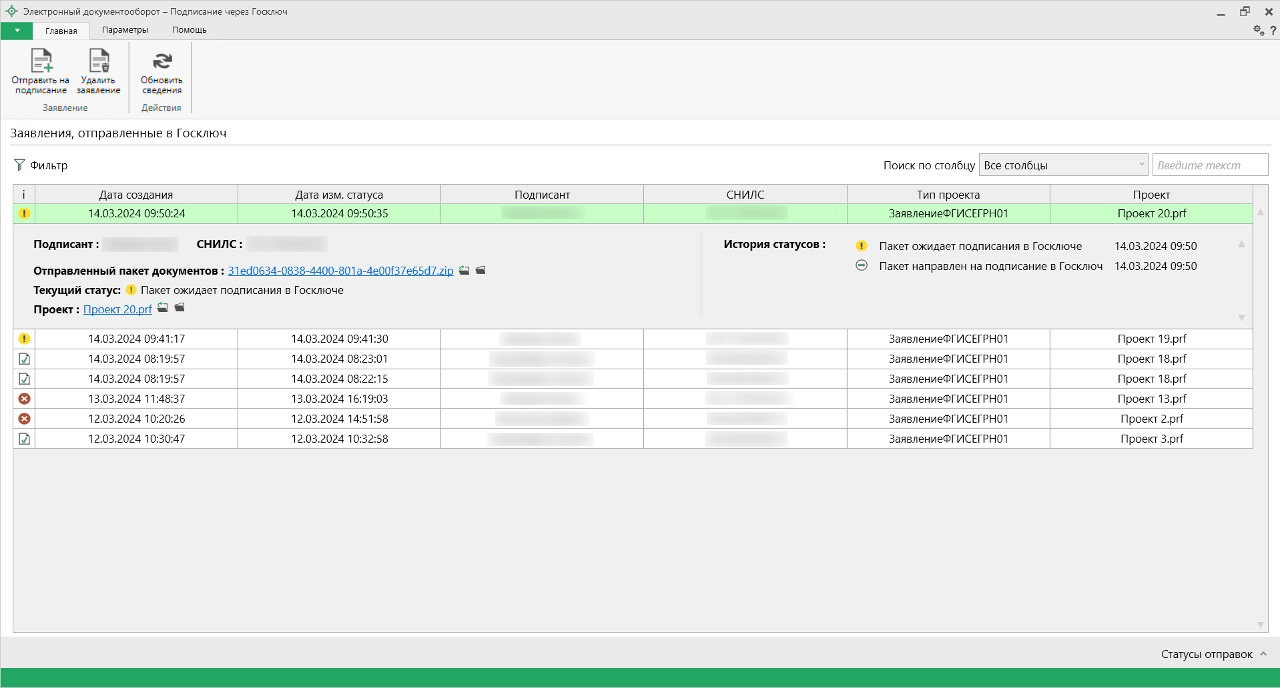Expand the green application menu dropdown
Viewport: 1280px width, 688px height.
pos(17,30)
